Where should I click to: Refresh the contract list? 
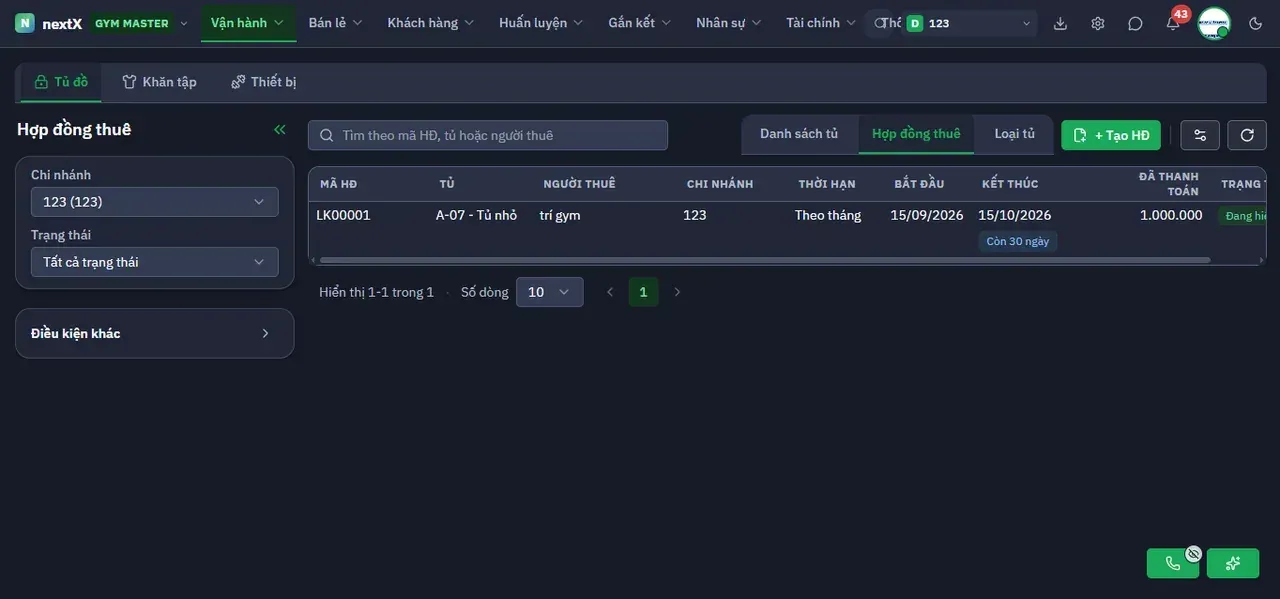point(1247,135)
